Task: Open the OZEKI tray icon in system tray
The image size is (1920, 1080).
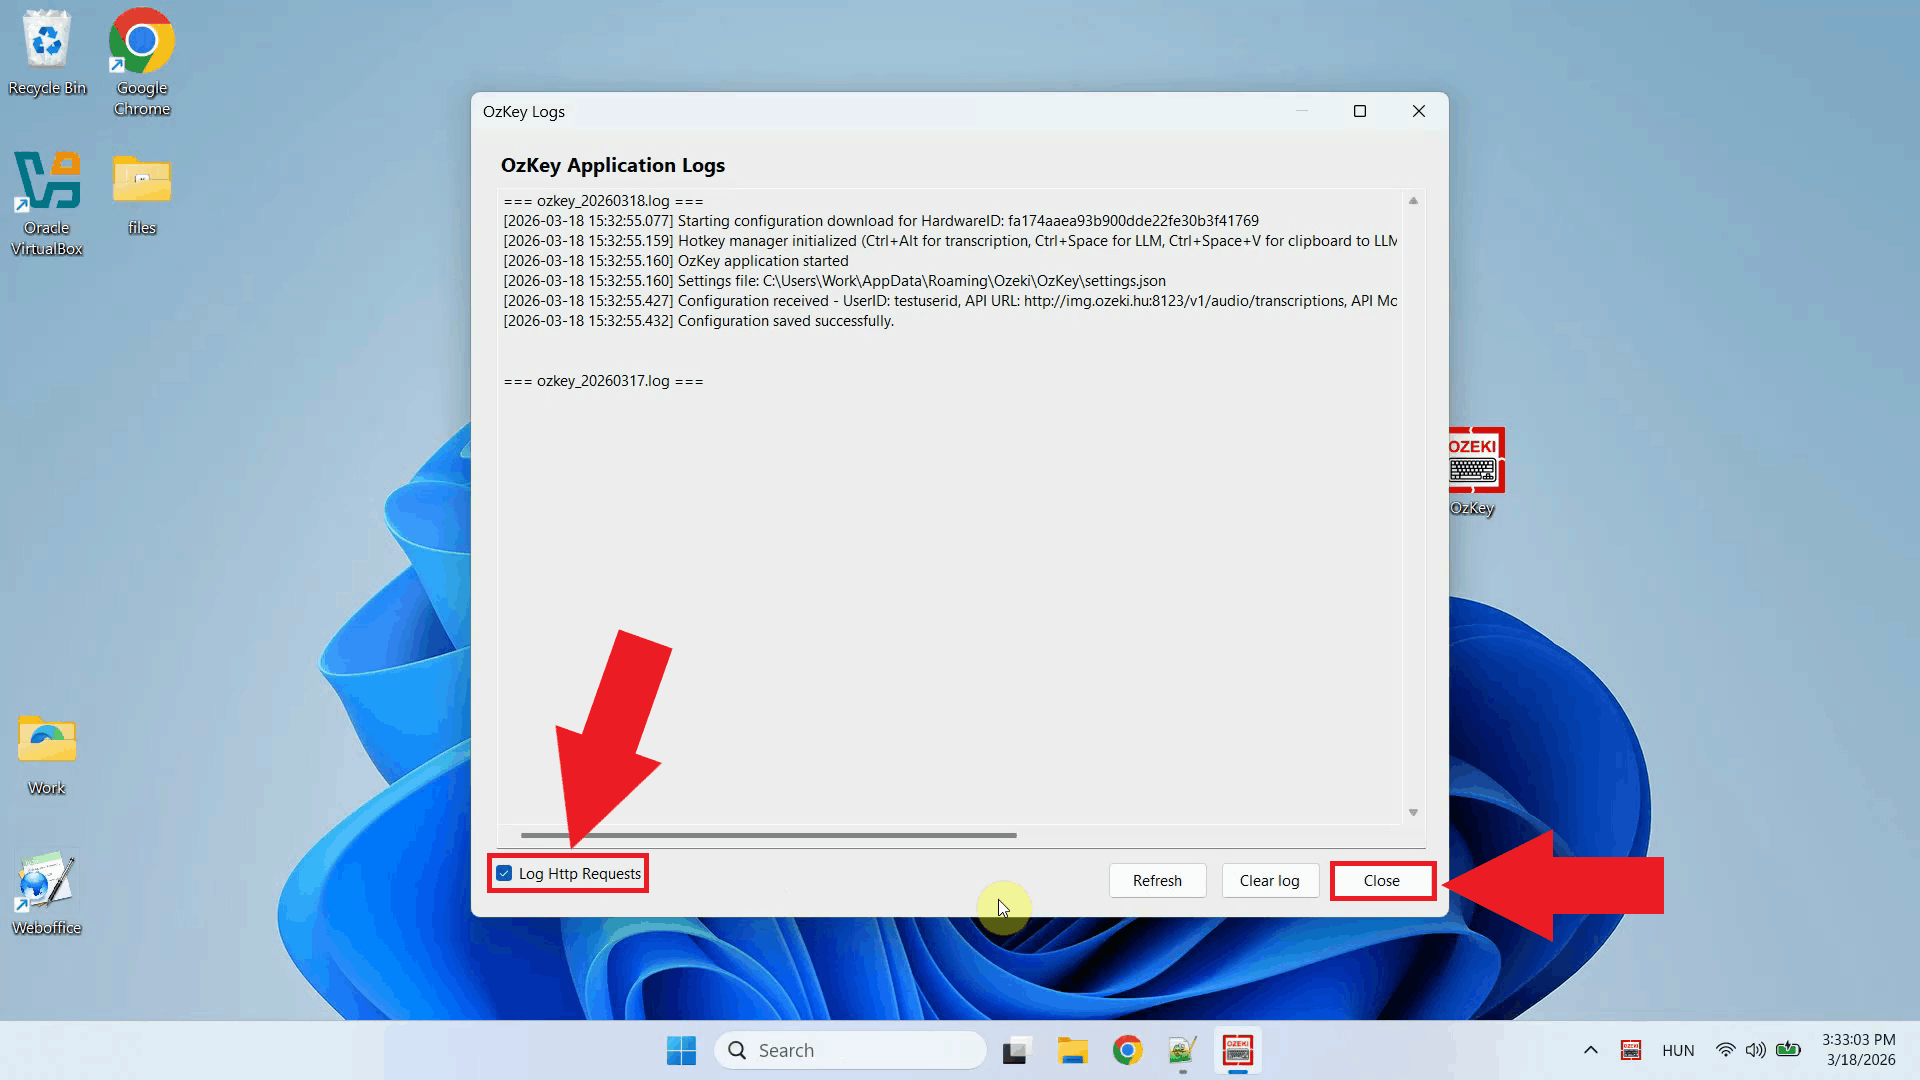Action: click(x=1631, y=1050)
